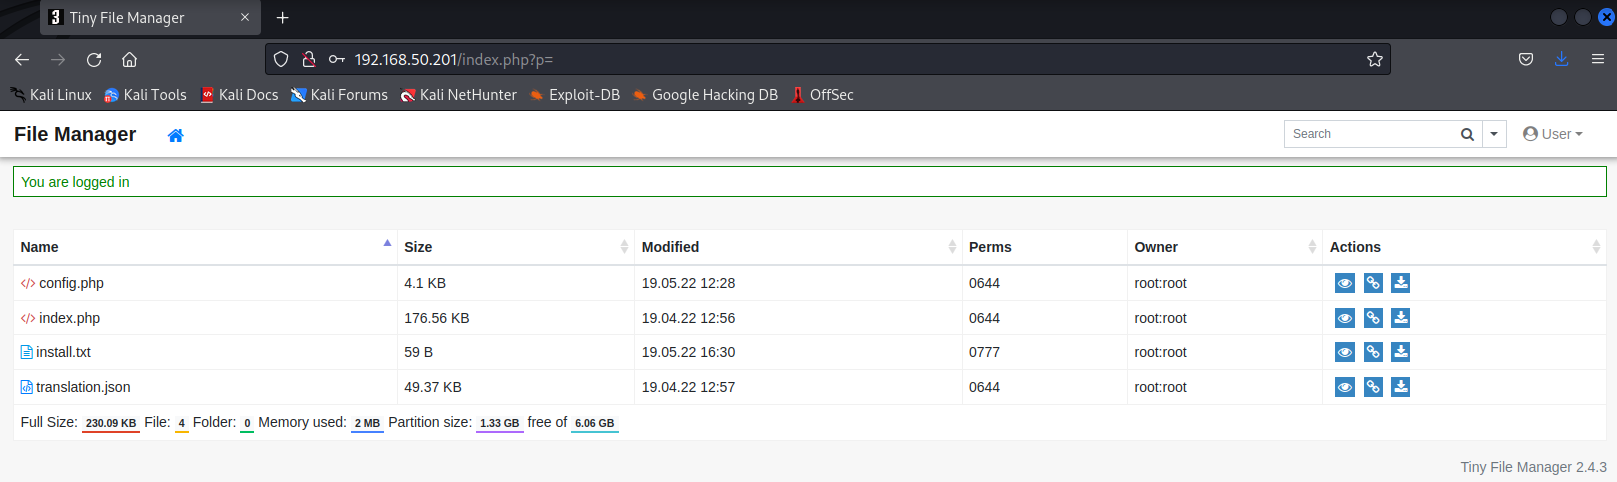Screen dimensions: 1617x482
Task: Download translation.json using its download icon
Action: point(1401,387)
